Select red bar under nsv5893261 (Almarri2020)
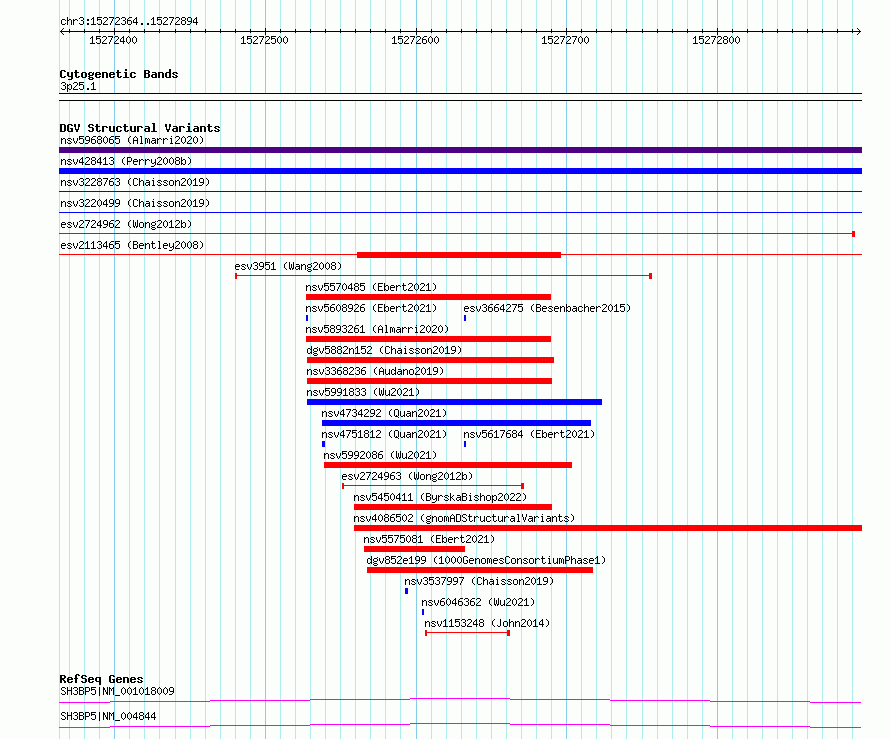Screen dimensions: 890x739 429,339
